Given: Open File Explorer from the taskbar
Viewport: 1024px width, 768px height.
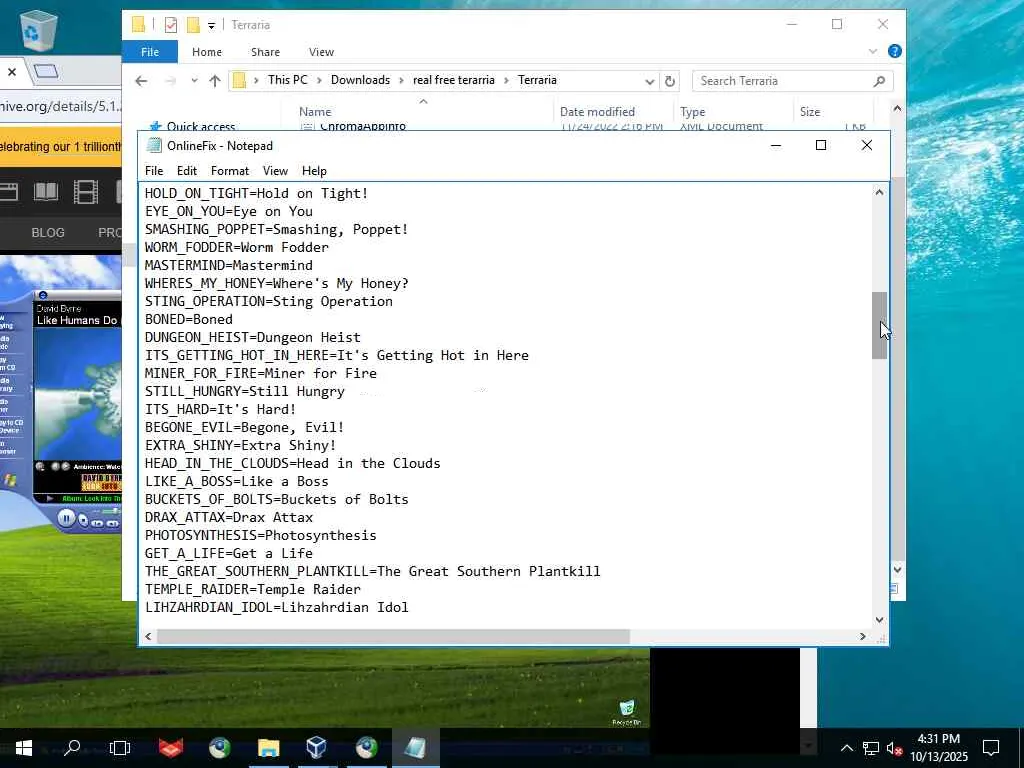Looking at the screenshot, I should [x=268, y=748].
